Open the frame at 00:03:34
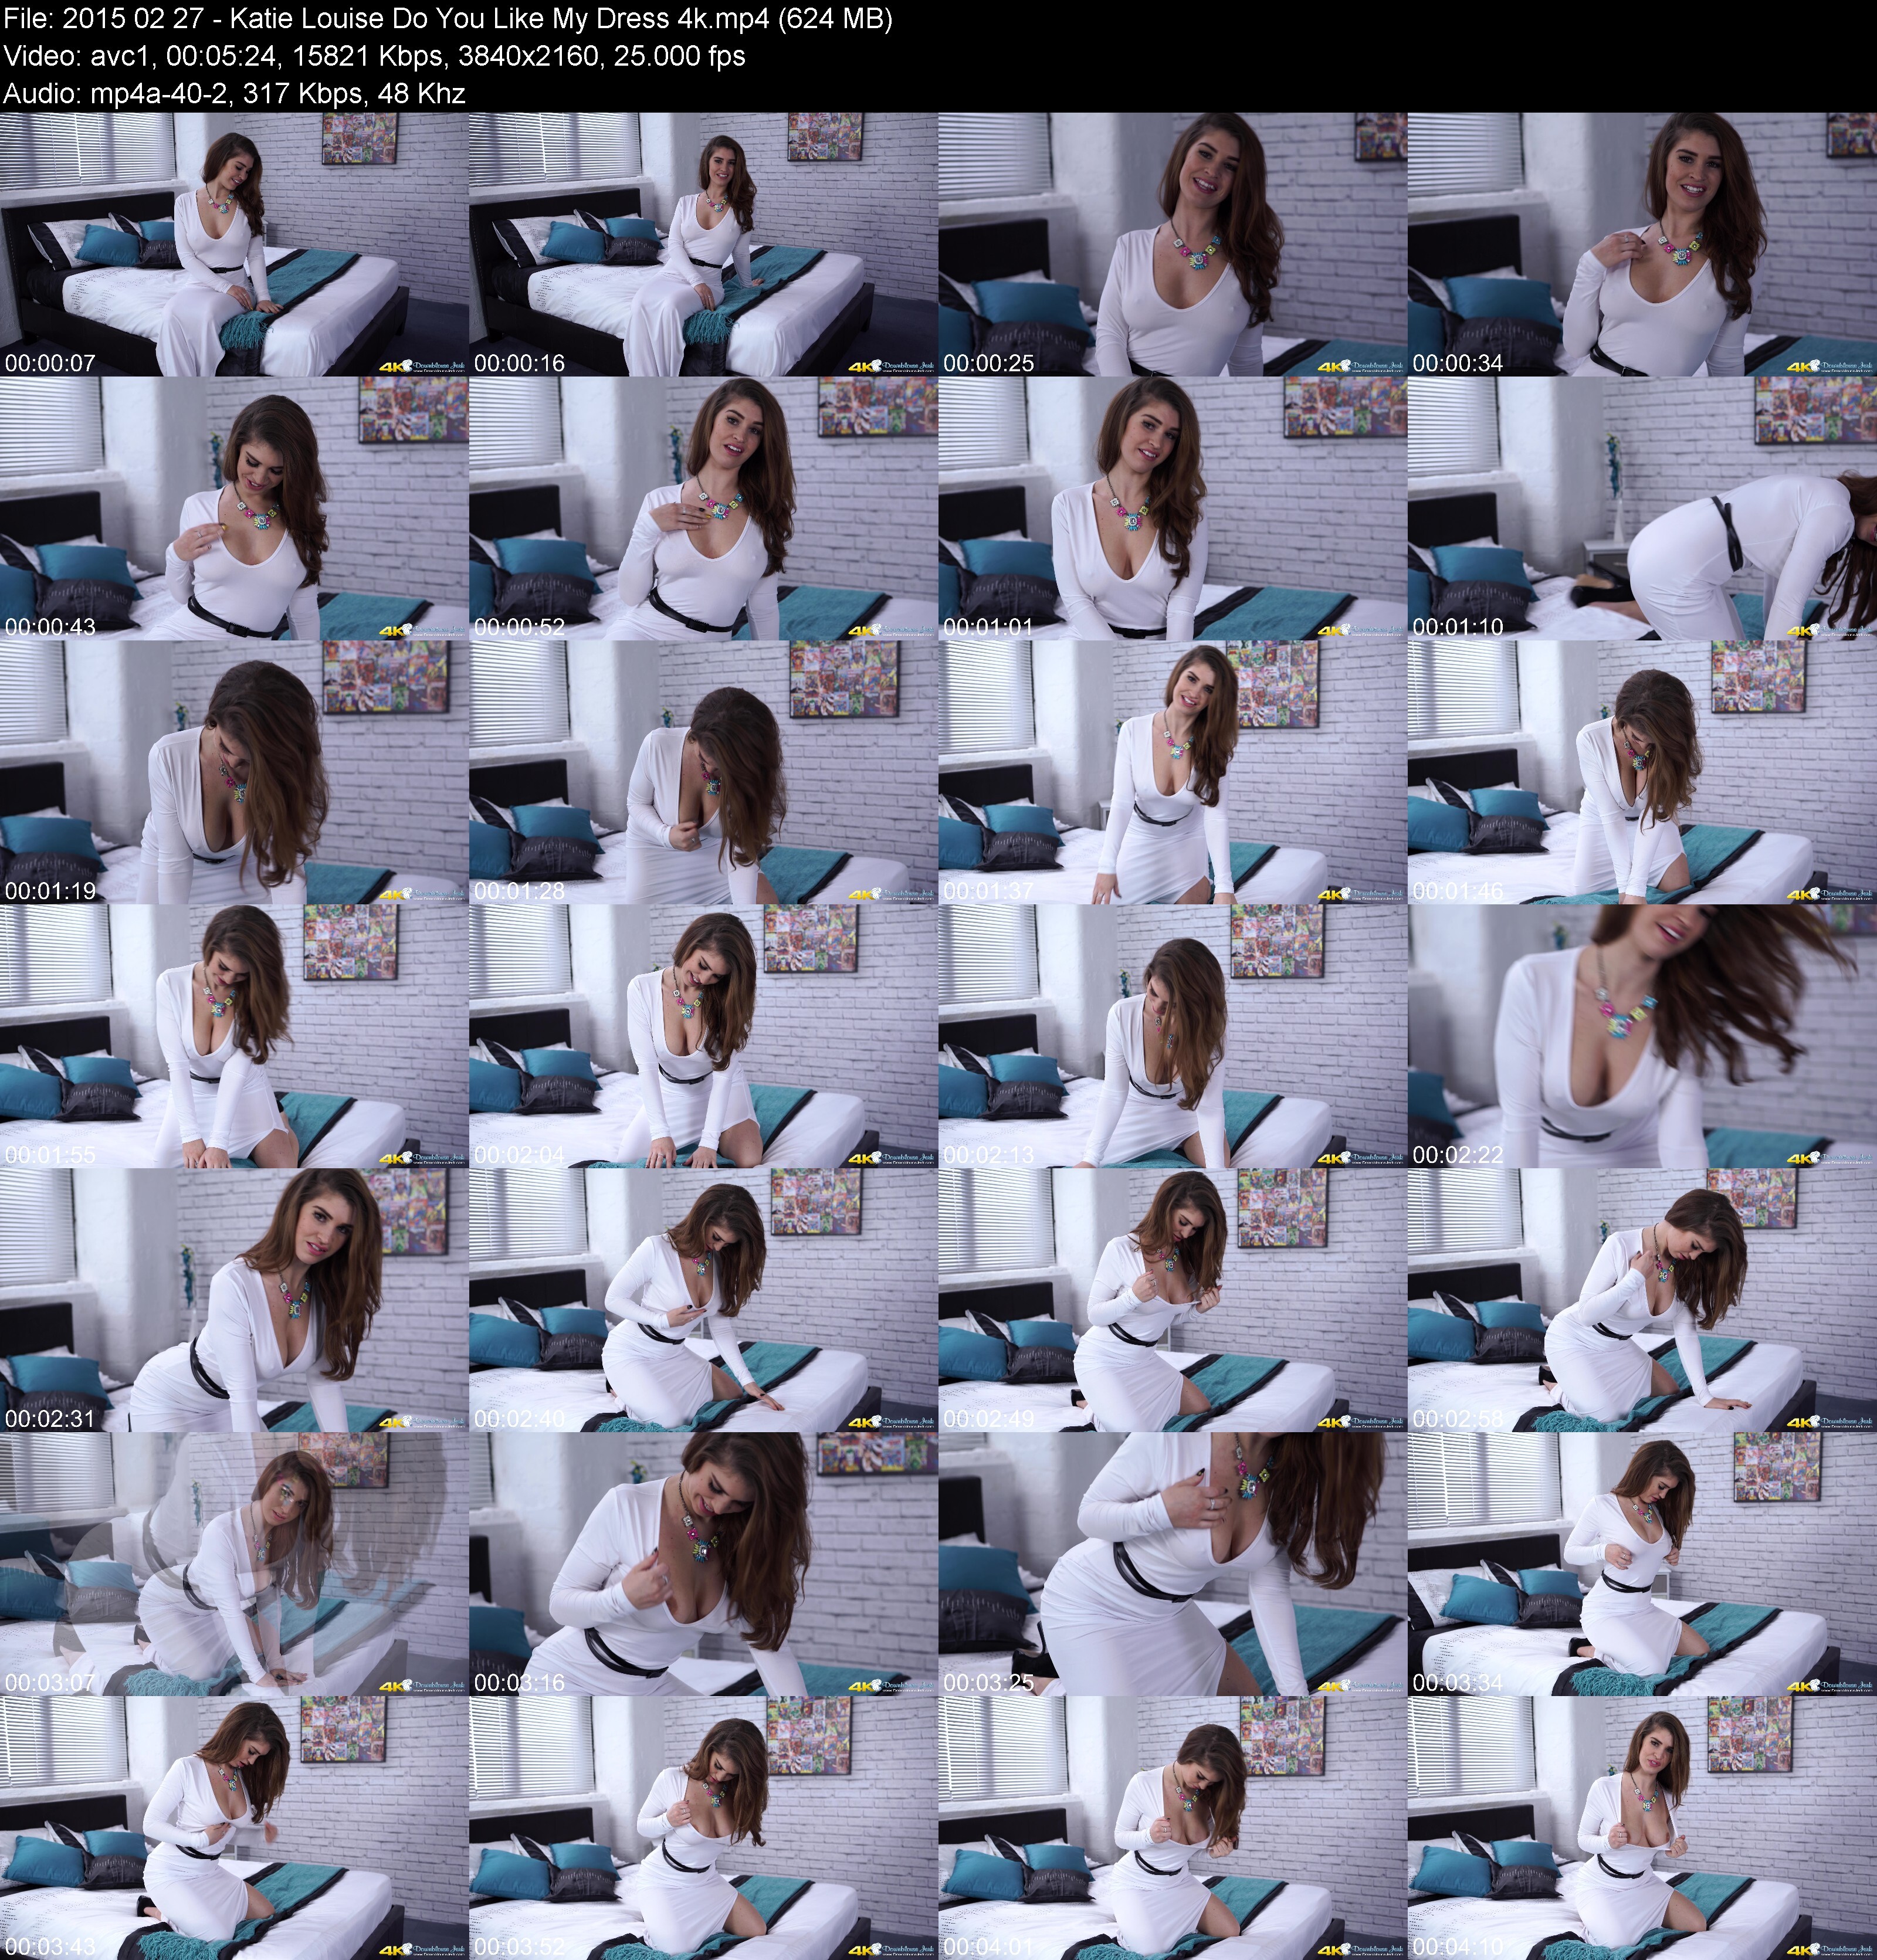 1642,1564
